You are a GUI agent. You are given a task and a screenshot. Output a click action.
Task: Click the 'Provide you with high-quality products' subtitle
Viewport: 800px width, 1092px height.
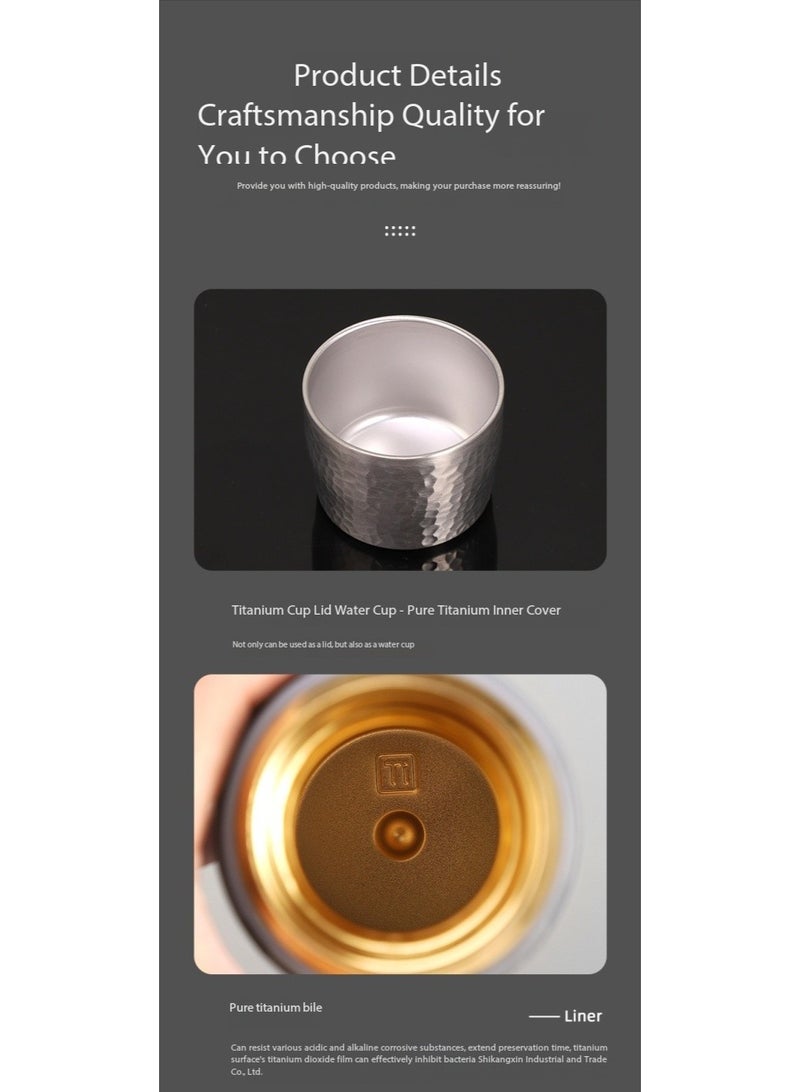click(398, 186)
